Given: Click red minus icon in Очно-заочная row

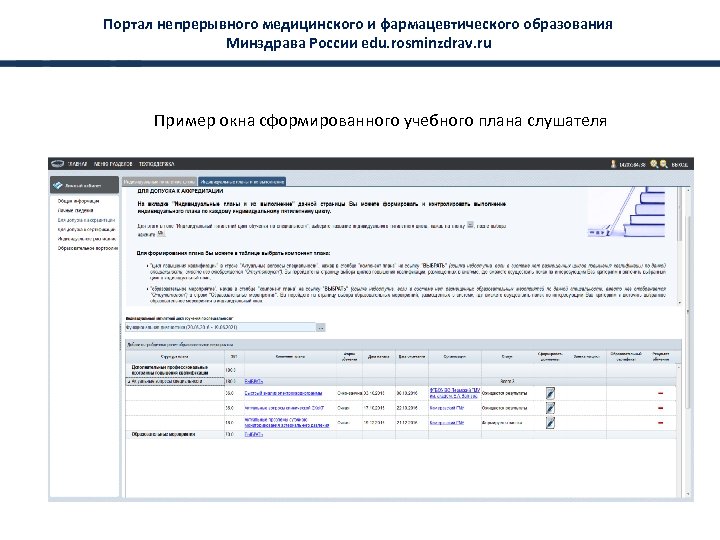Looking at the screenshot, I should [661, 393].
